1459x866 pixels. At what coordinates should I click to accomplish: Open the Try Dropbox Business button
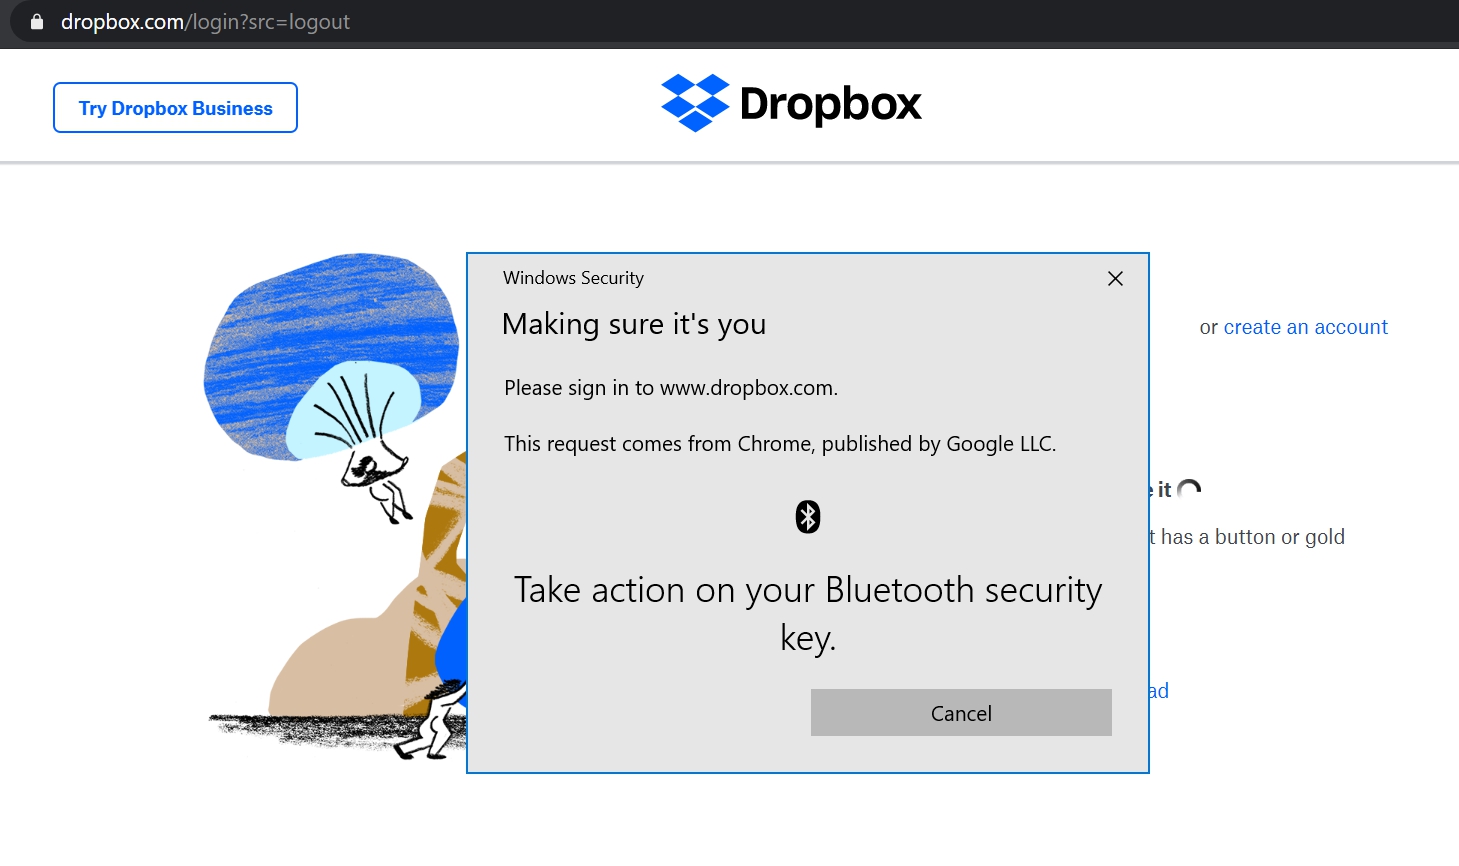pos(175,108)
